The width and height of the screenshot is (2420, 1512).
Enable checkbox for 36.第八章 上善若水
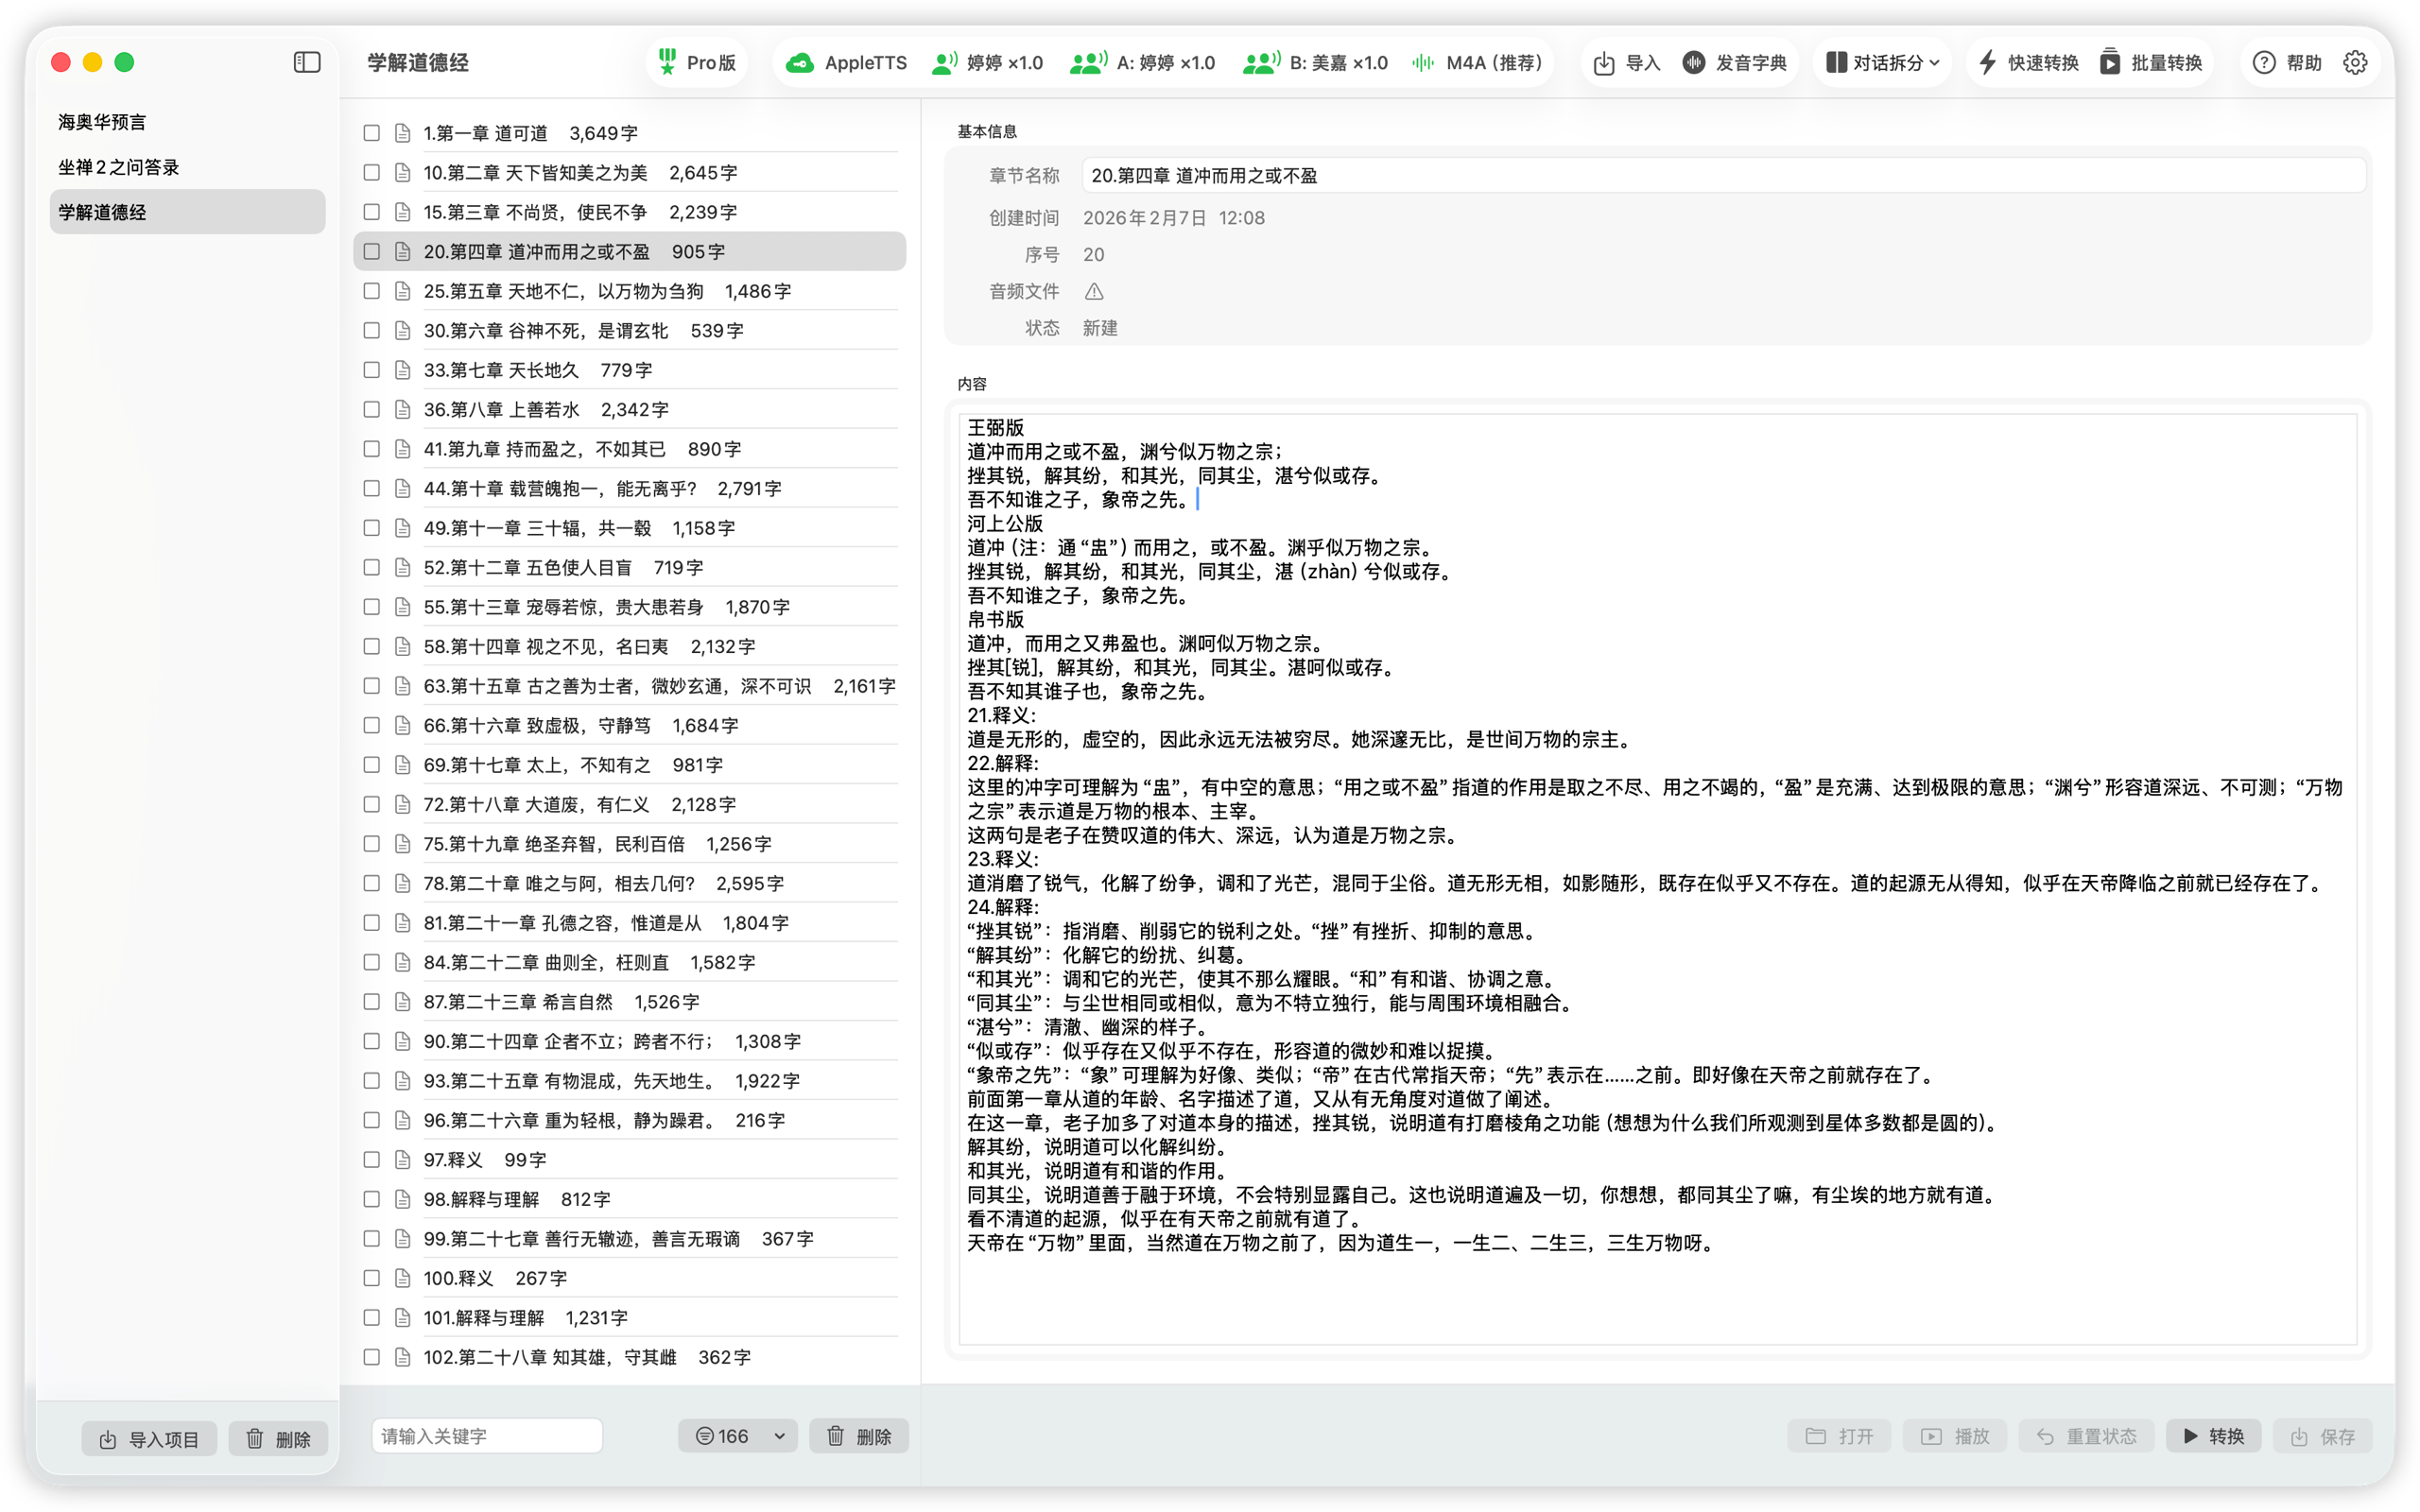tap(372, 409)
